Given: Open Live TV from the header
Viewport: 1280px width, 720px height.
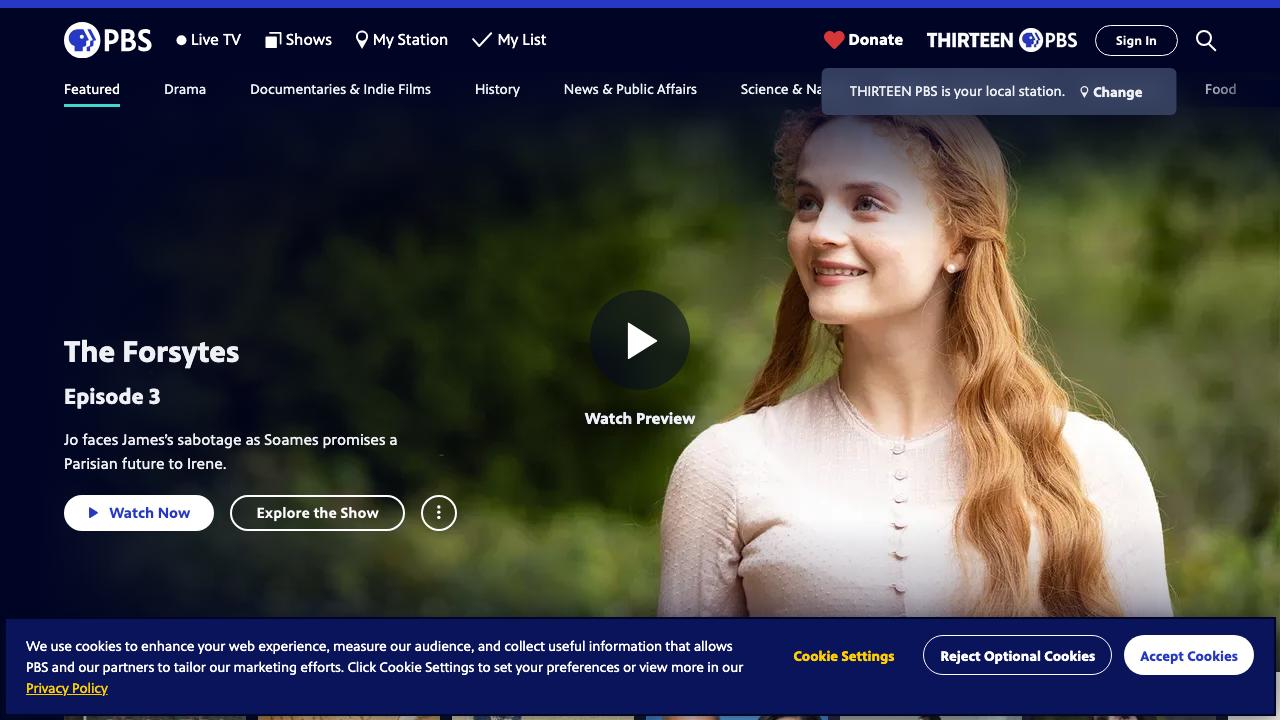Looking at the screenshot, I should 209,40.
